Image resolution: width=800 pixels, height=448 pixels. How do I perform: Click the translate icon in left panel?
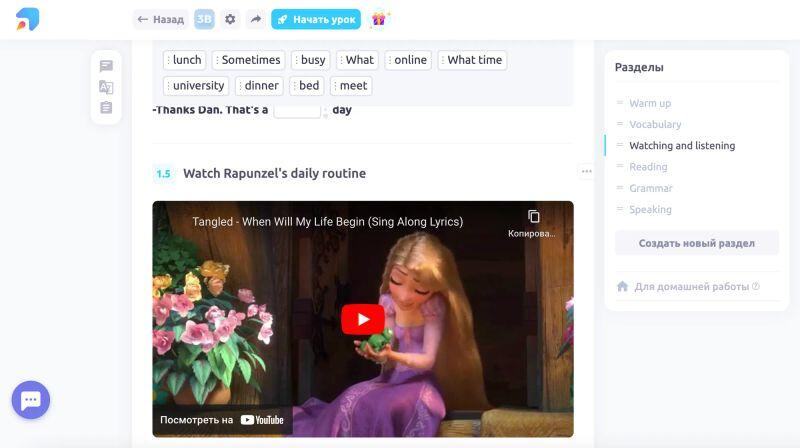click(106, 87)
